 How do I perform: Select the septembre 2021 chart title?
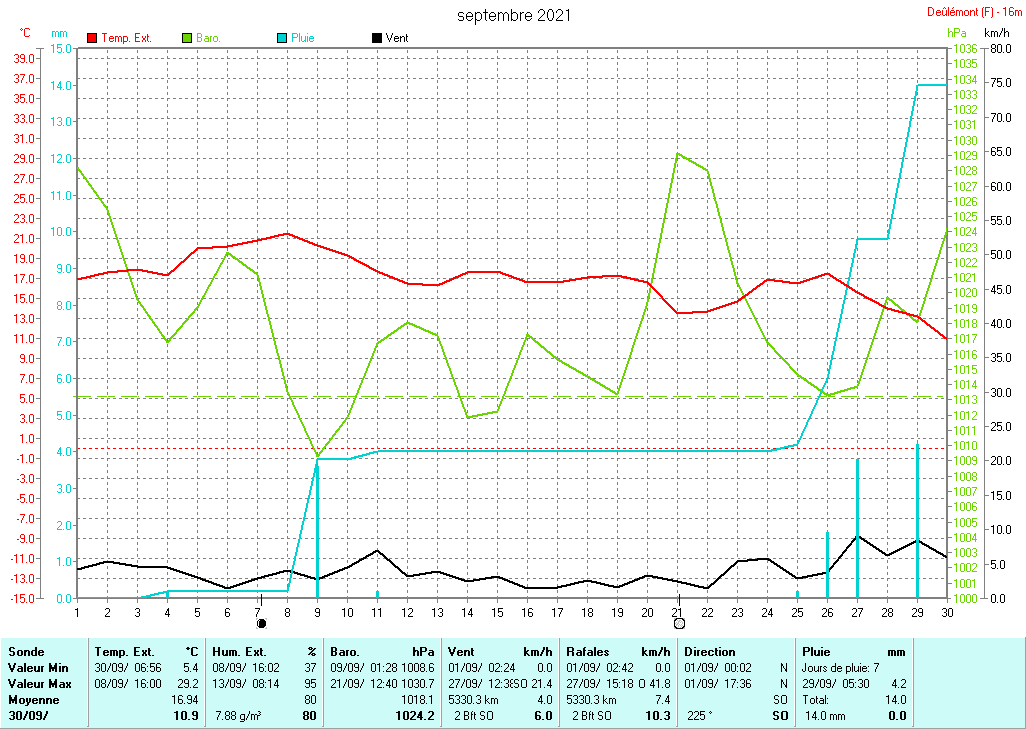pyautogui.click(x=515, y=15)
